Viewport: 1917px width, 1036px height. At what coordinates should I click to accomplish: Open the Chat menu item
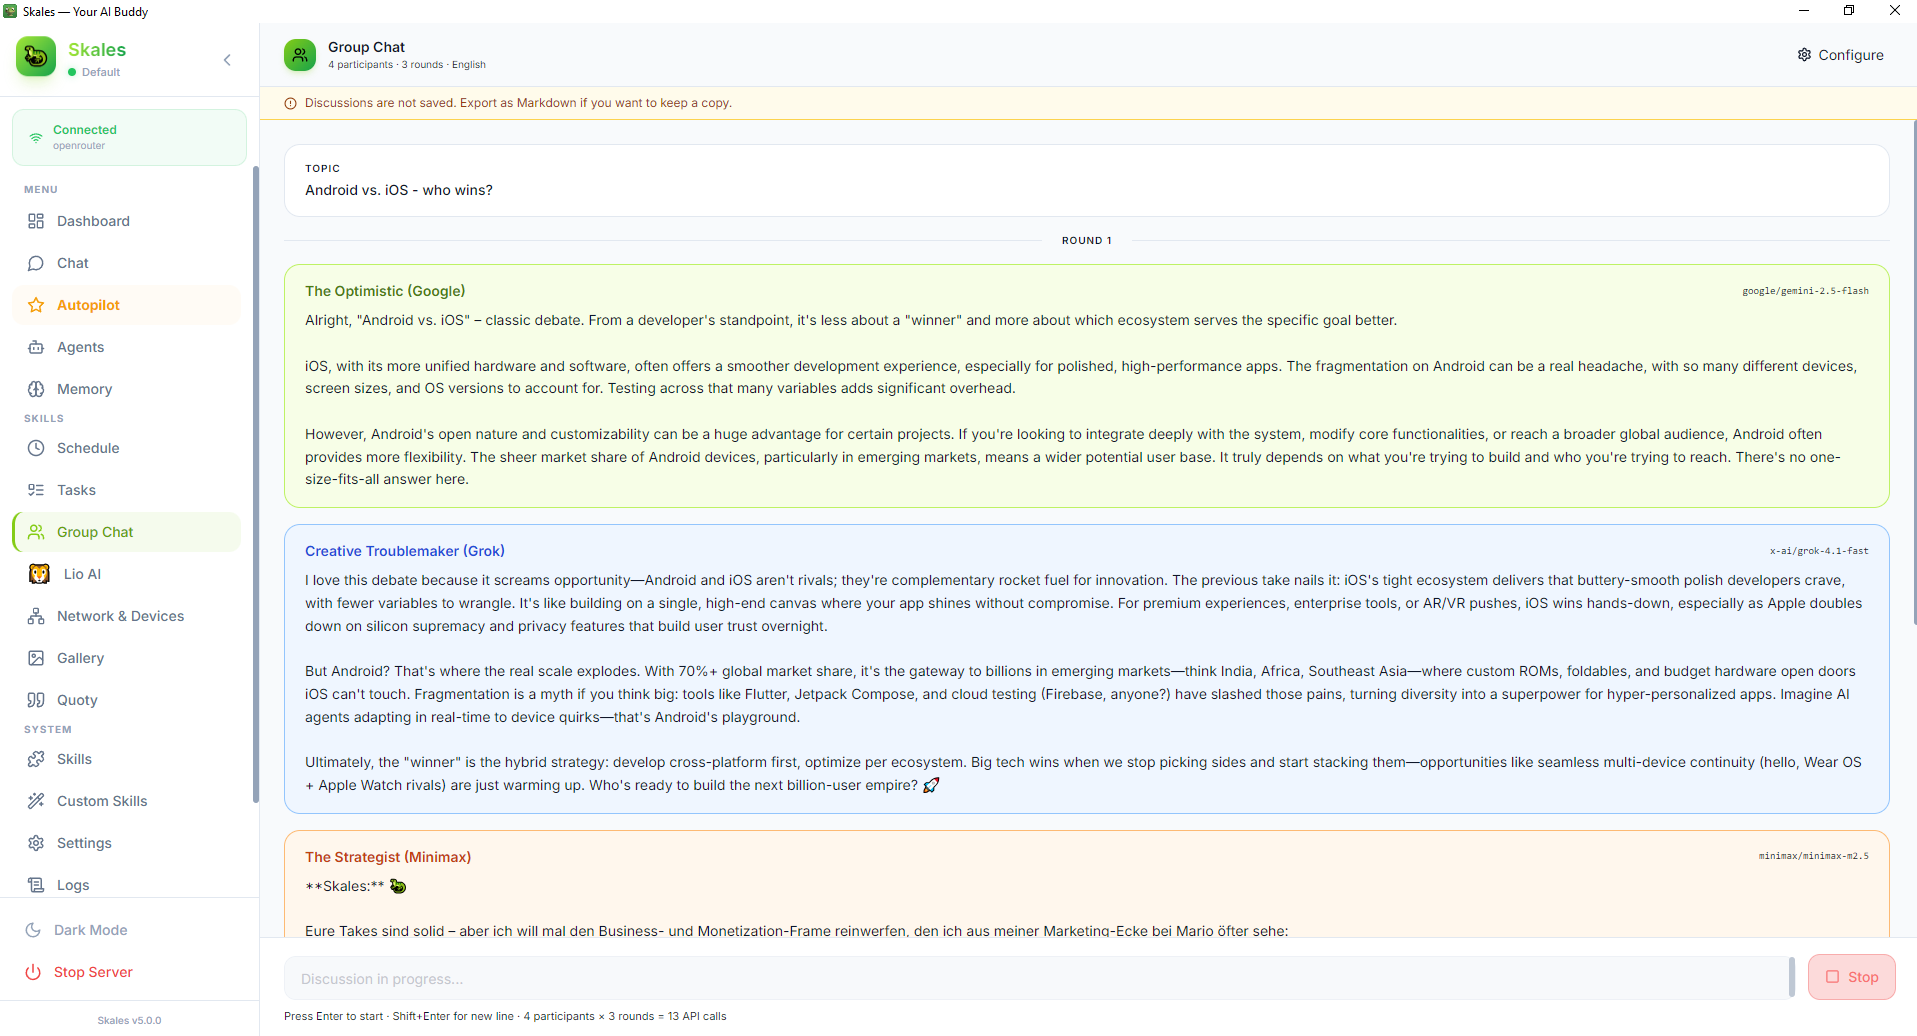coord(127,263)
